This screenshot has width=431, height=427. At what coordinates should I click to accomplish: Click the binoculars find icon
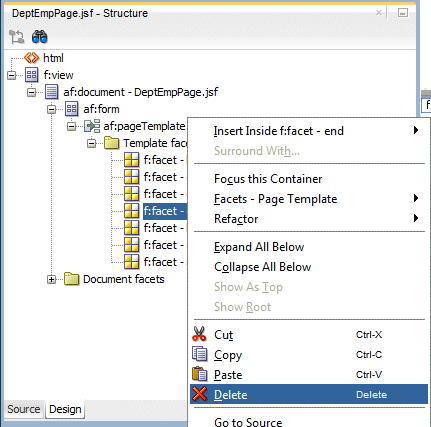(39, 37)
